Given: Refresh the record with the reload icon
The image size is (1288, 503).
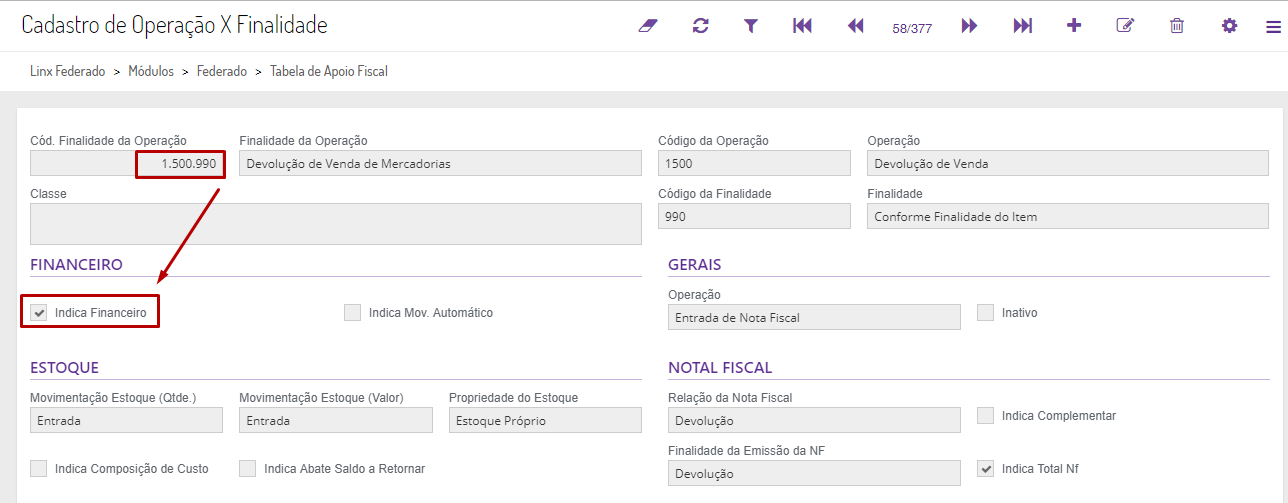Looking at the screenshot, I should pos(700,26).
